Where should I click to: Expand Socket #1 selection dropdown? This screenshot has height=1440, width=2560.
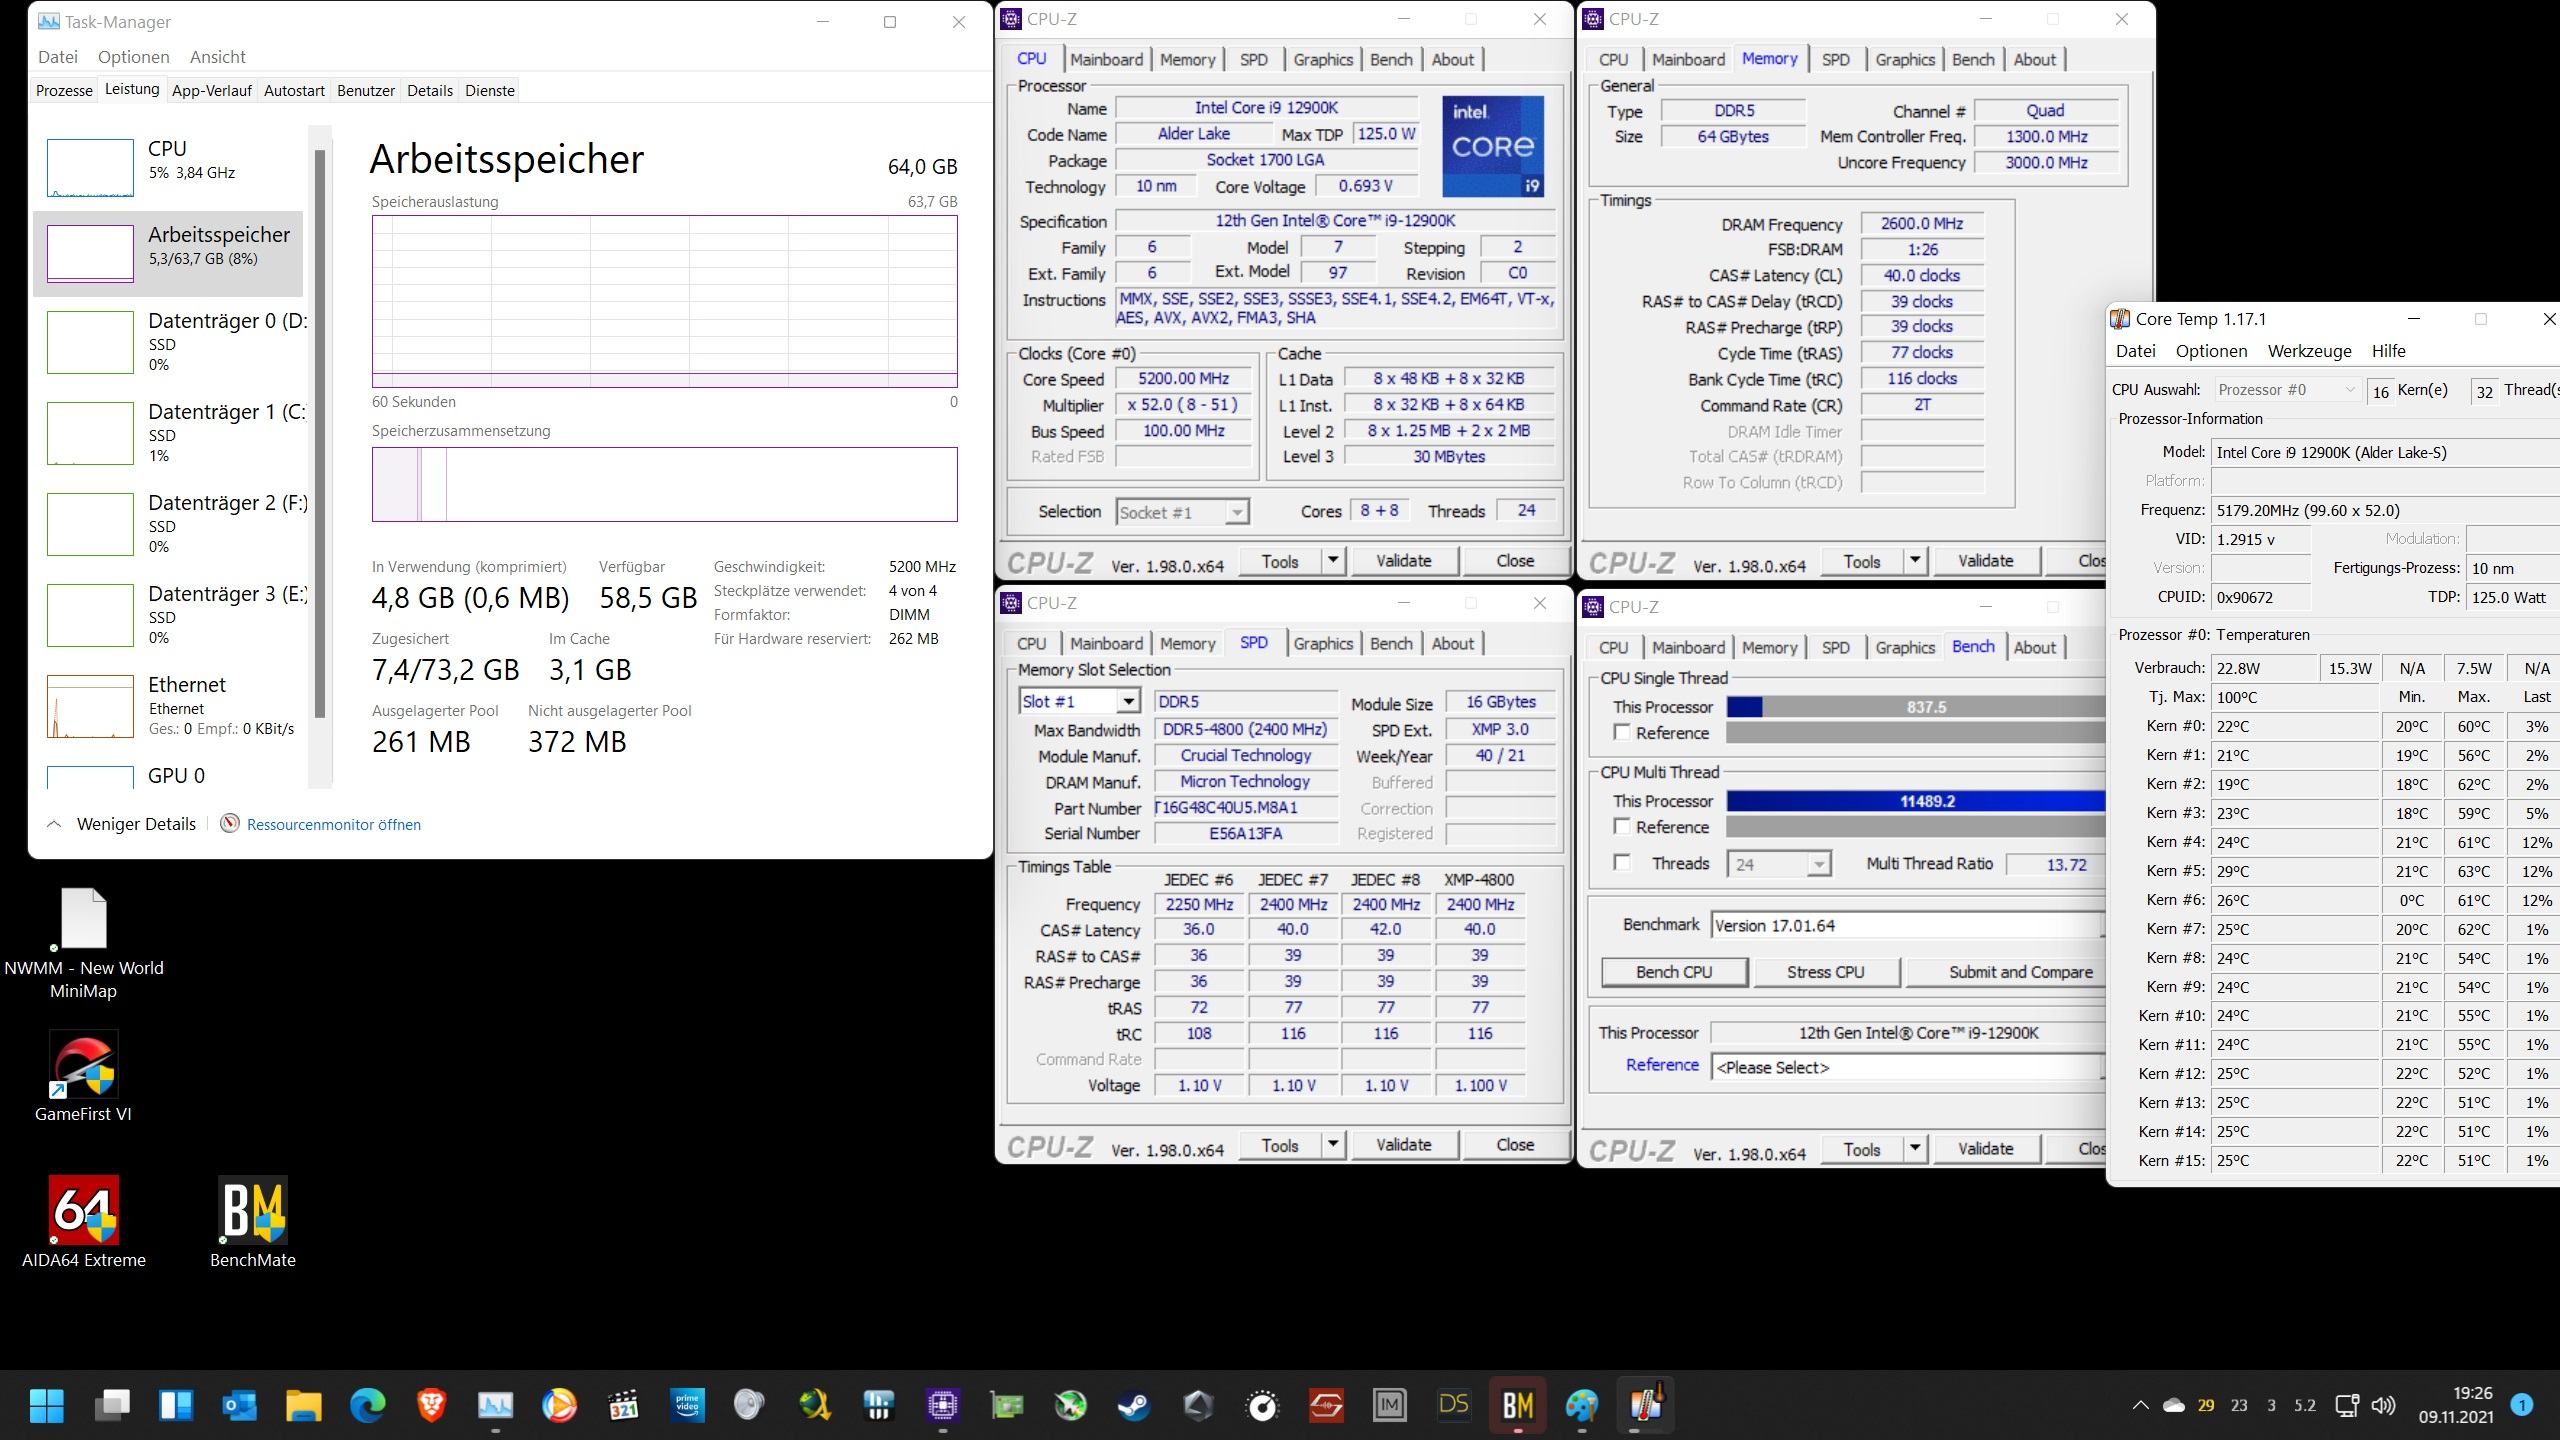click(x=1237, y=513)
